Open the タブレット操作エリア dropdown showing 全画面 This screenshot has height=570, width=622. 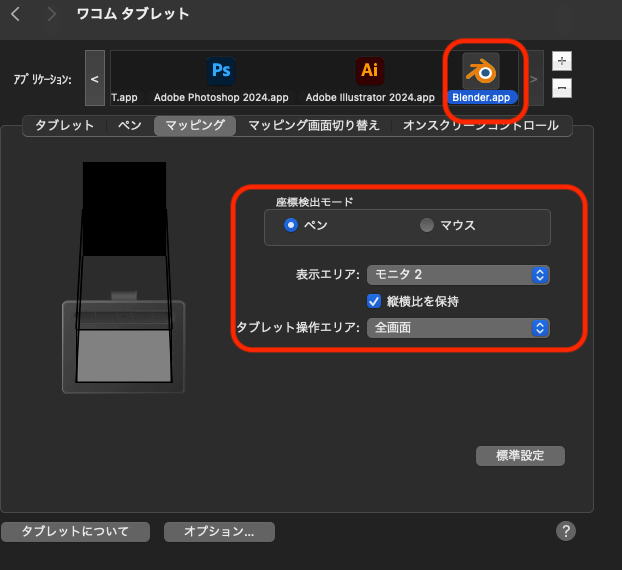tap(458, 328)
